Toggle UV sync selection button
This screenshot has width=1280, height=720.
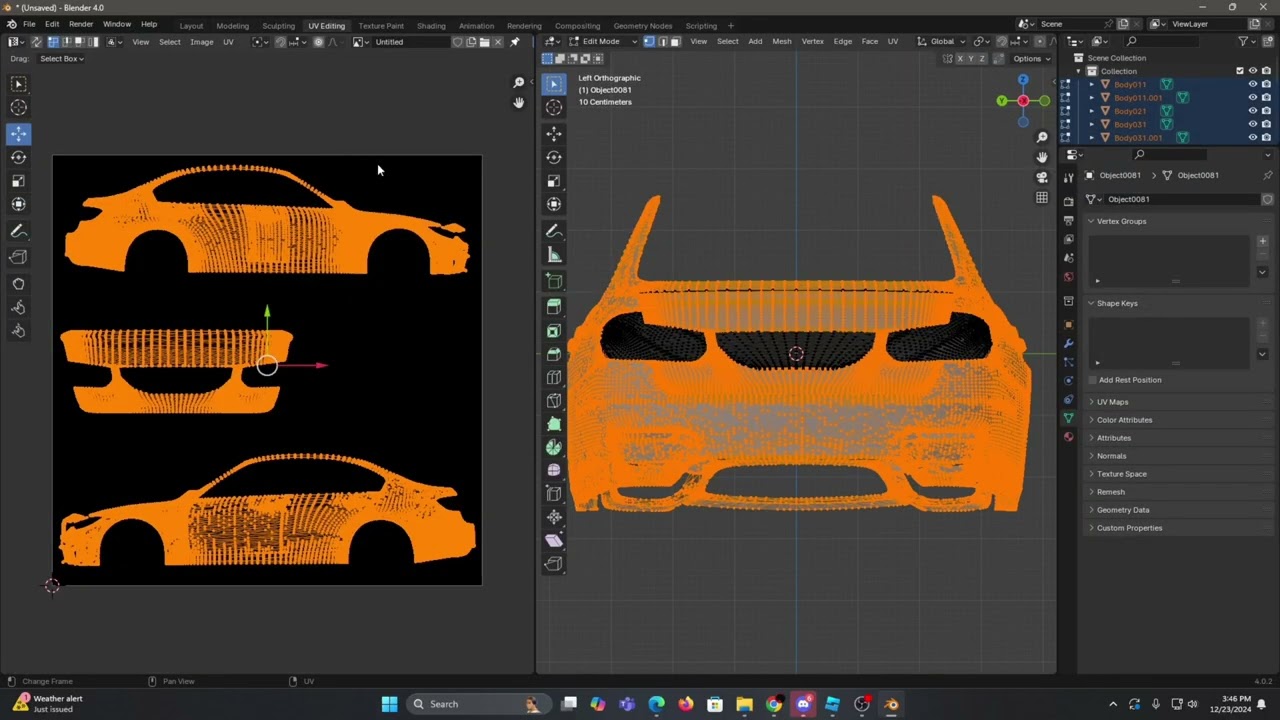(x=36, y=42)
